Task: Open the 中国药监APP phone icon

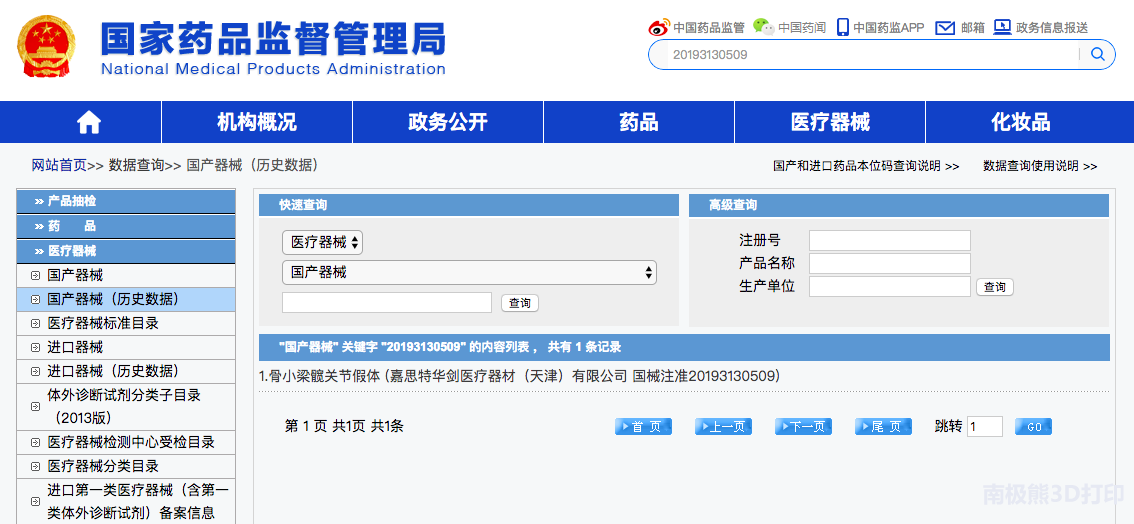Action: 843,27
